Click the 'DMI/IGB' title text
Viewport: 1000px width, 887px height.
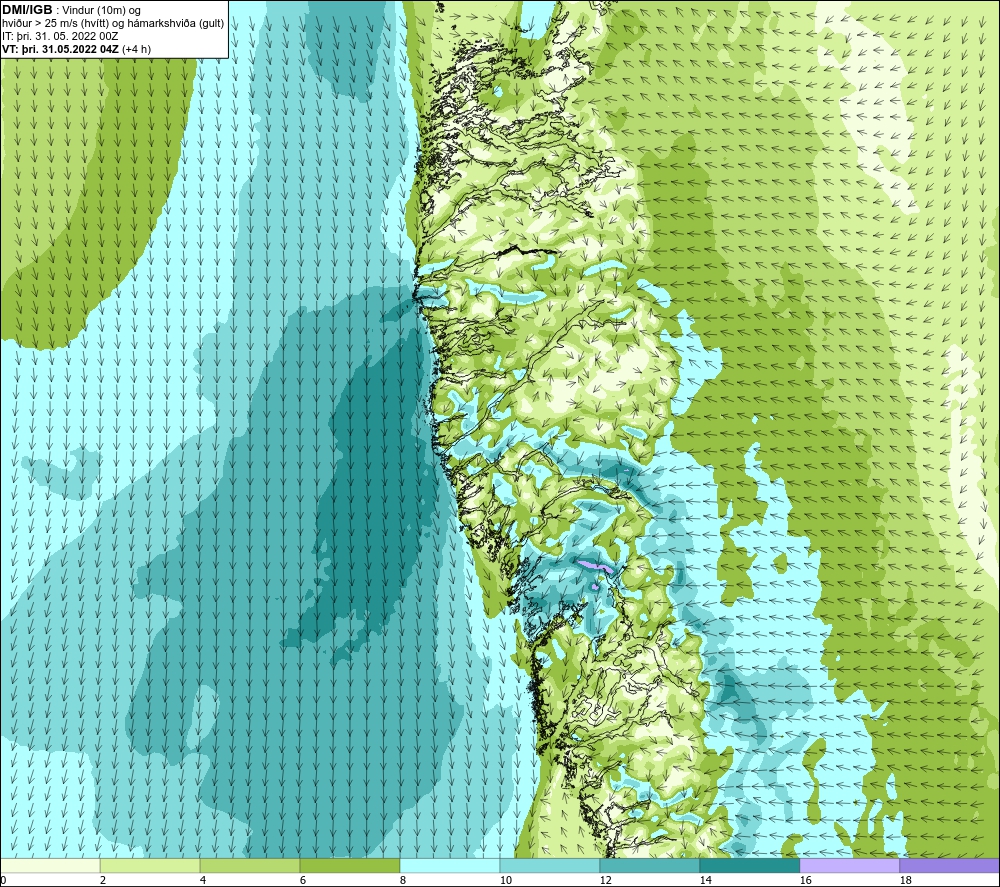click(x=27, y=10)
